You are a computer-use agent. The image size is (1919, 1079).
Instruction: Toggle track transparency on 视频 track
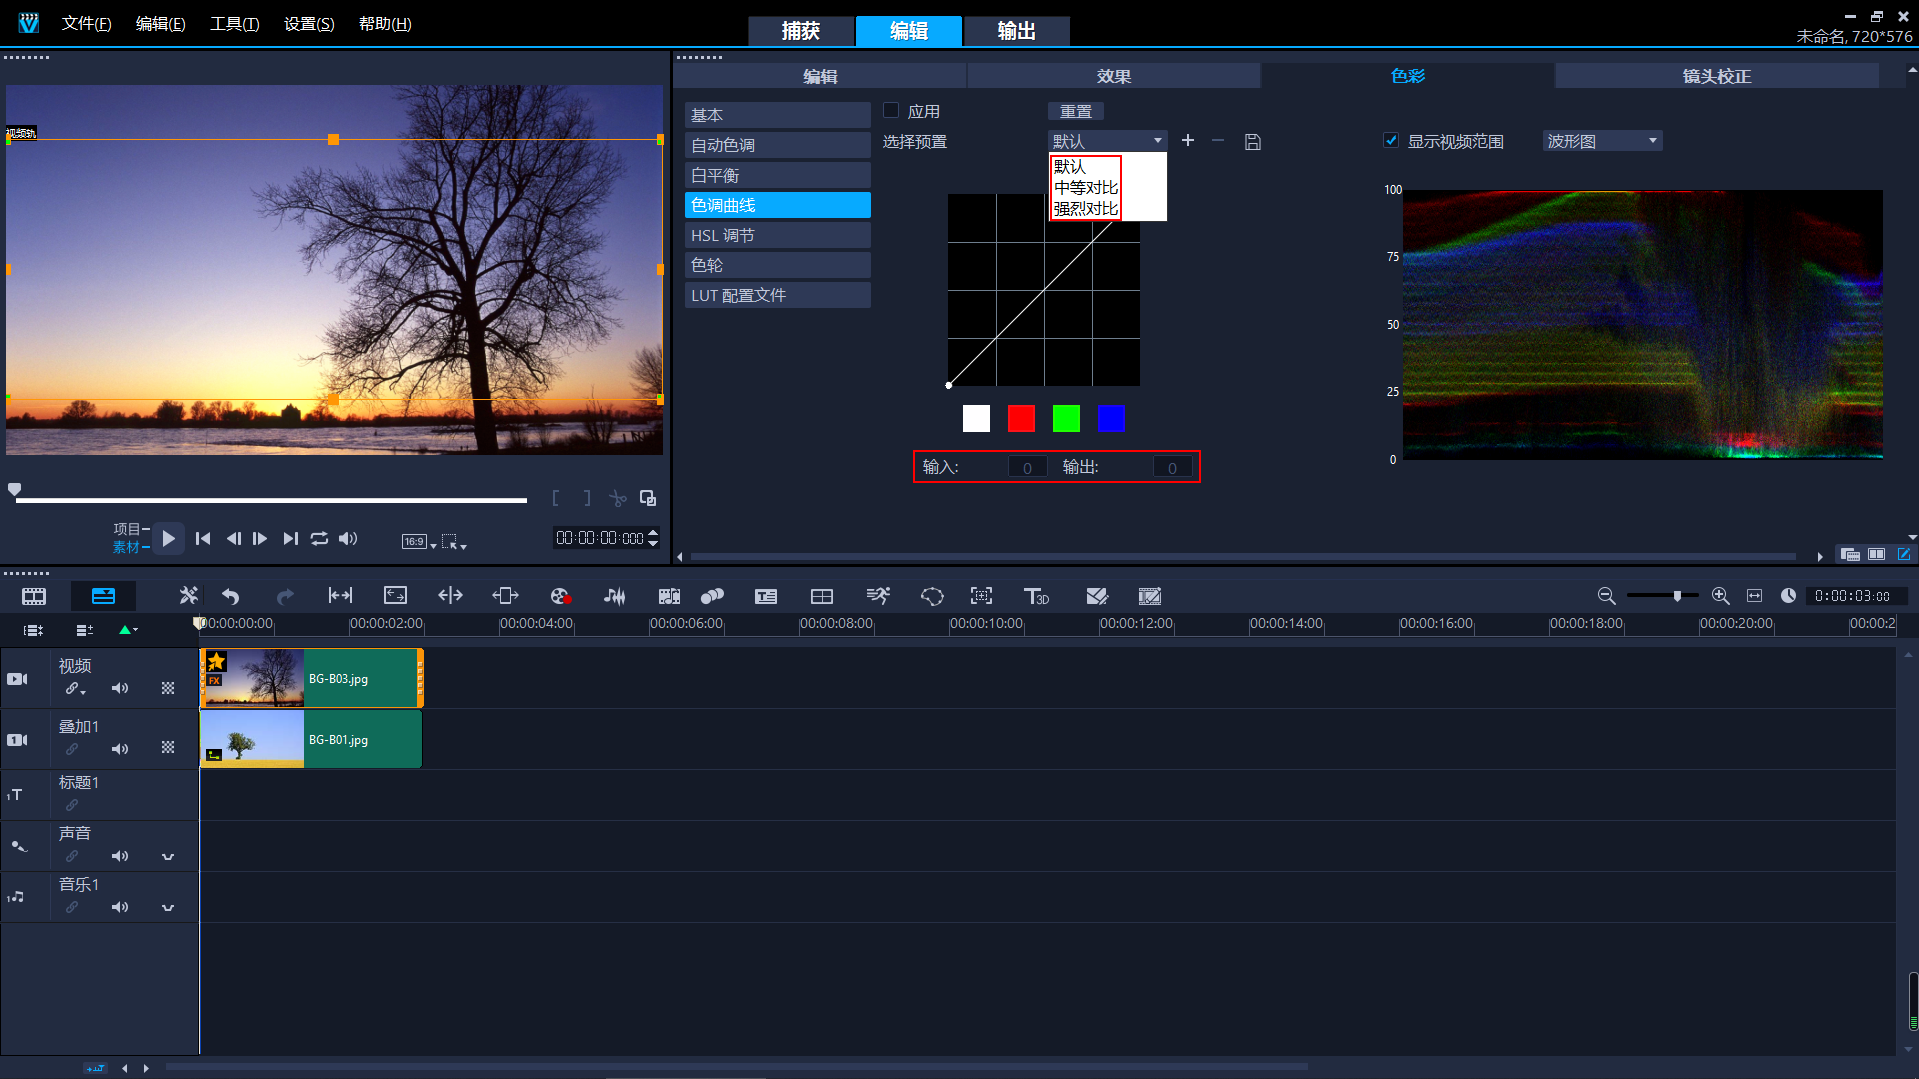(x=168, y=688)
